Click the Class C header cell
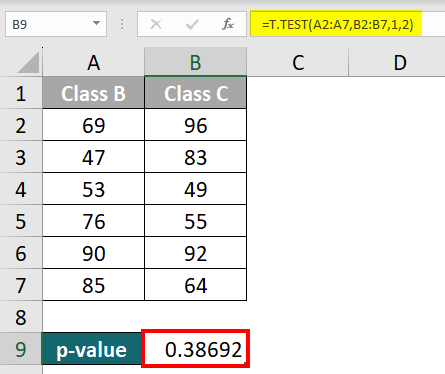This screenshot has width=445, height=374. click(196, 93)
